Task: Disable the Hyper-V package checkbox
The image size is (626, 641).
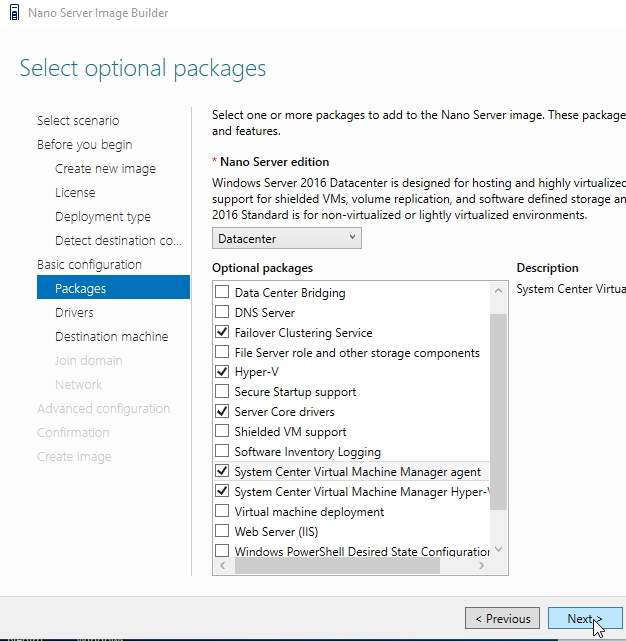Action: (x=222, y=372)
